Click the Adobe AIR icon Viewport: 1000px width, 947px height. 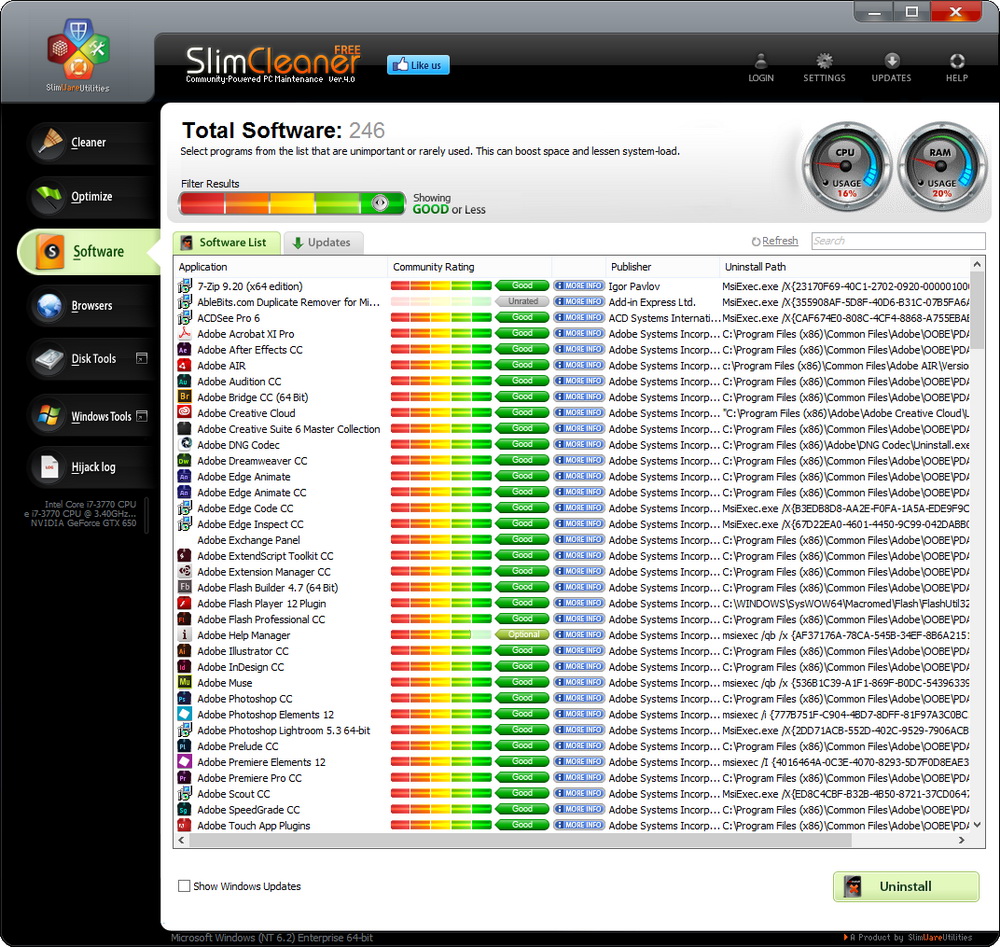tap(184, 365)
